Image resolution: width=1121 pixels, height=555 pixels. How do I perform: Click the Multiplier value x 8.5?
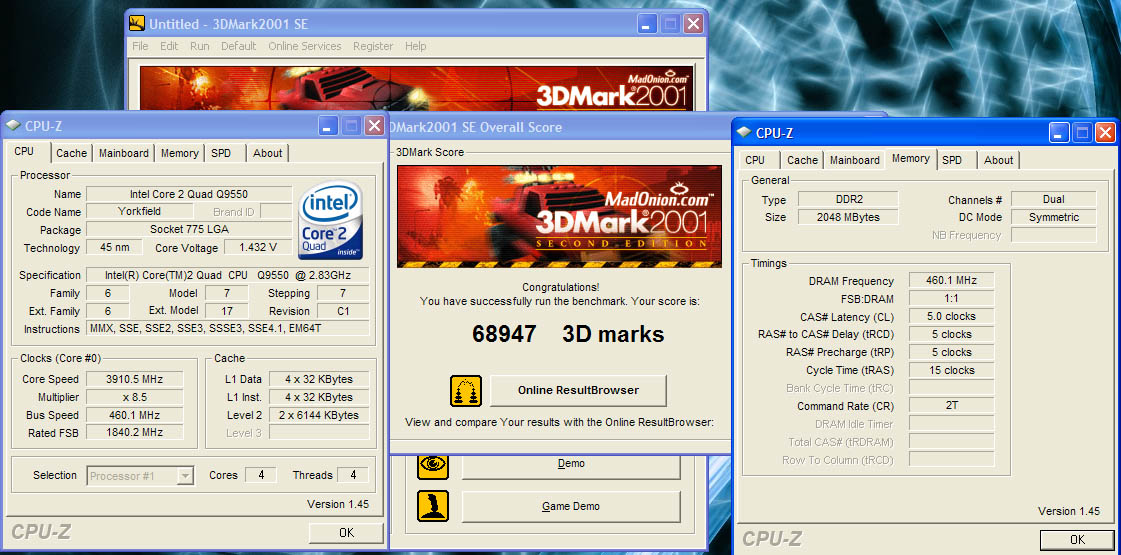pos(134,397)
